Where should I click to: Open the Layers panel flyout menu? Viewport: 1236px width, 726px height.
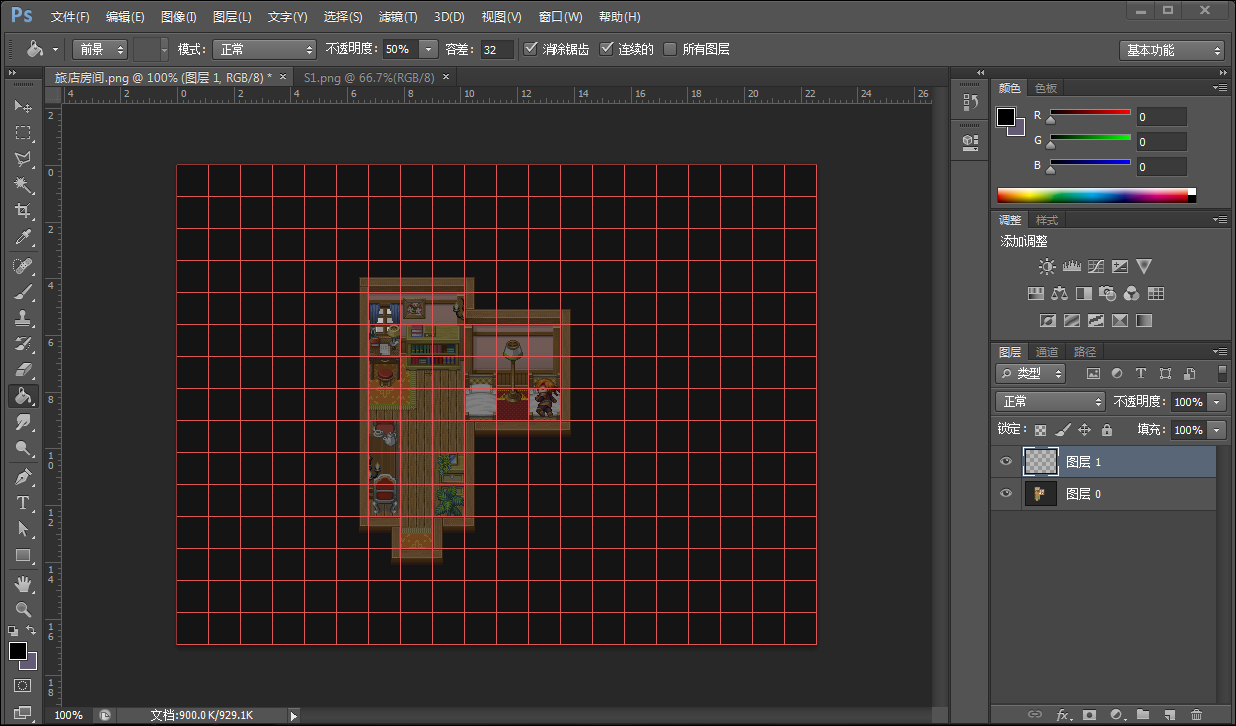point(1220,352)
